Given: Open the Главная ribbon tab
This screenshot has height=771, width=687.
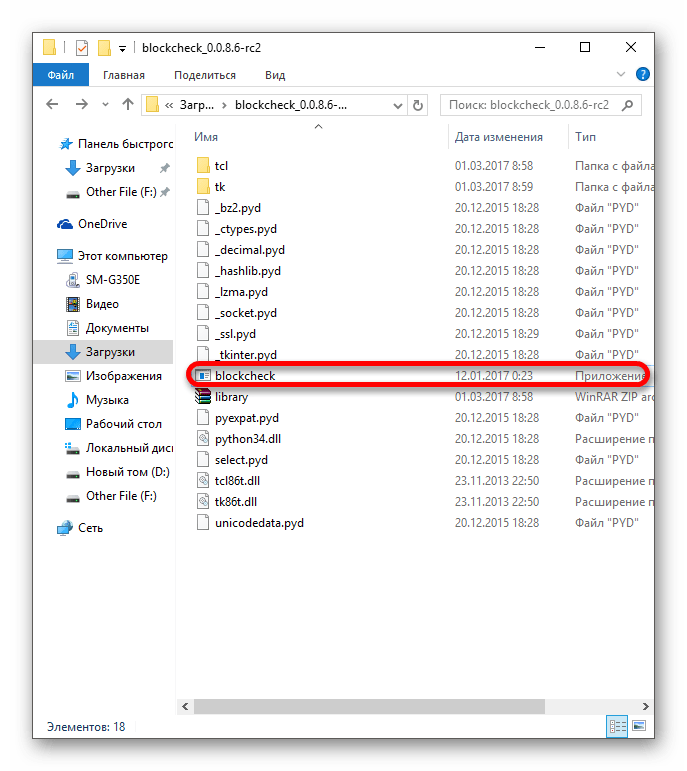Looking at the screenshot, I should tap(123, 75).
